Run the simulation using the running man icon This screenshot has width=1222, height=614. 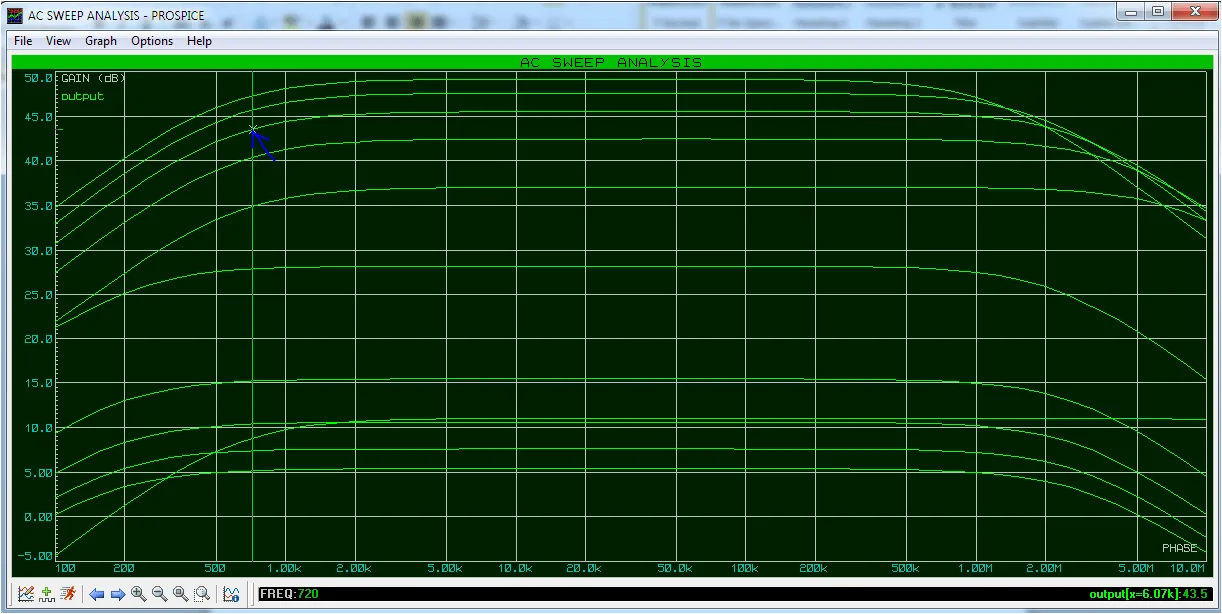pyautogui.click(x=67, y=594)
